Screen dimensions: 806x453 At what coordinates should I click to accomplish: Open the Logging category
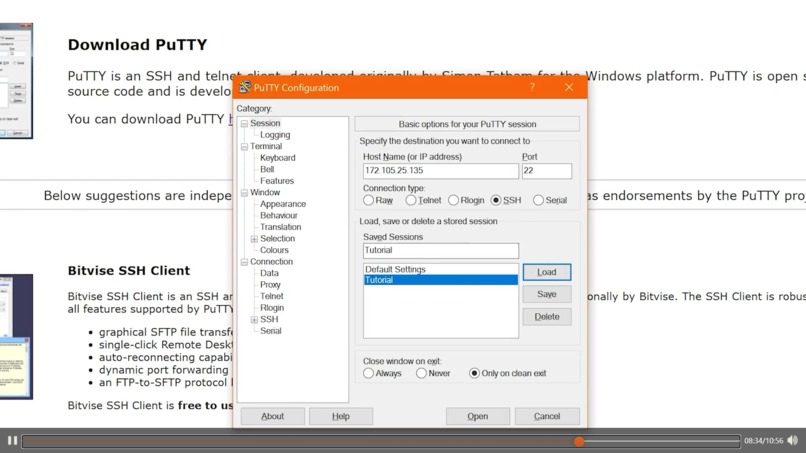[275, 135]
